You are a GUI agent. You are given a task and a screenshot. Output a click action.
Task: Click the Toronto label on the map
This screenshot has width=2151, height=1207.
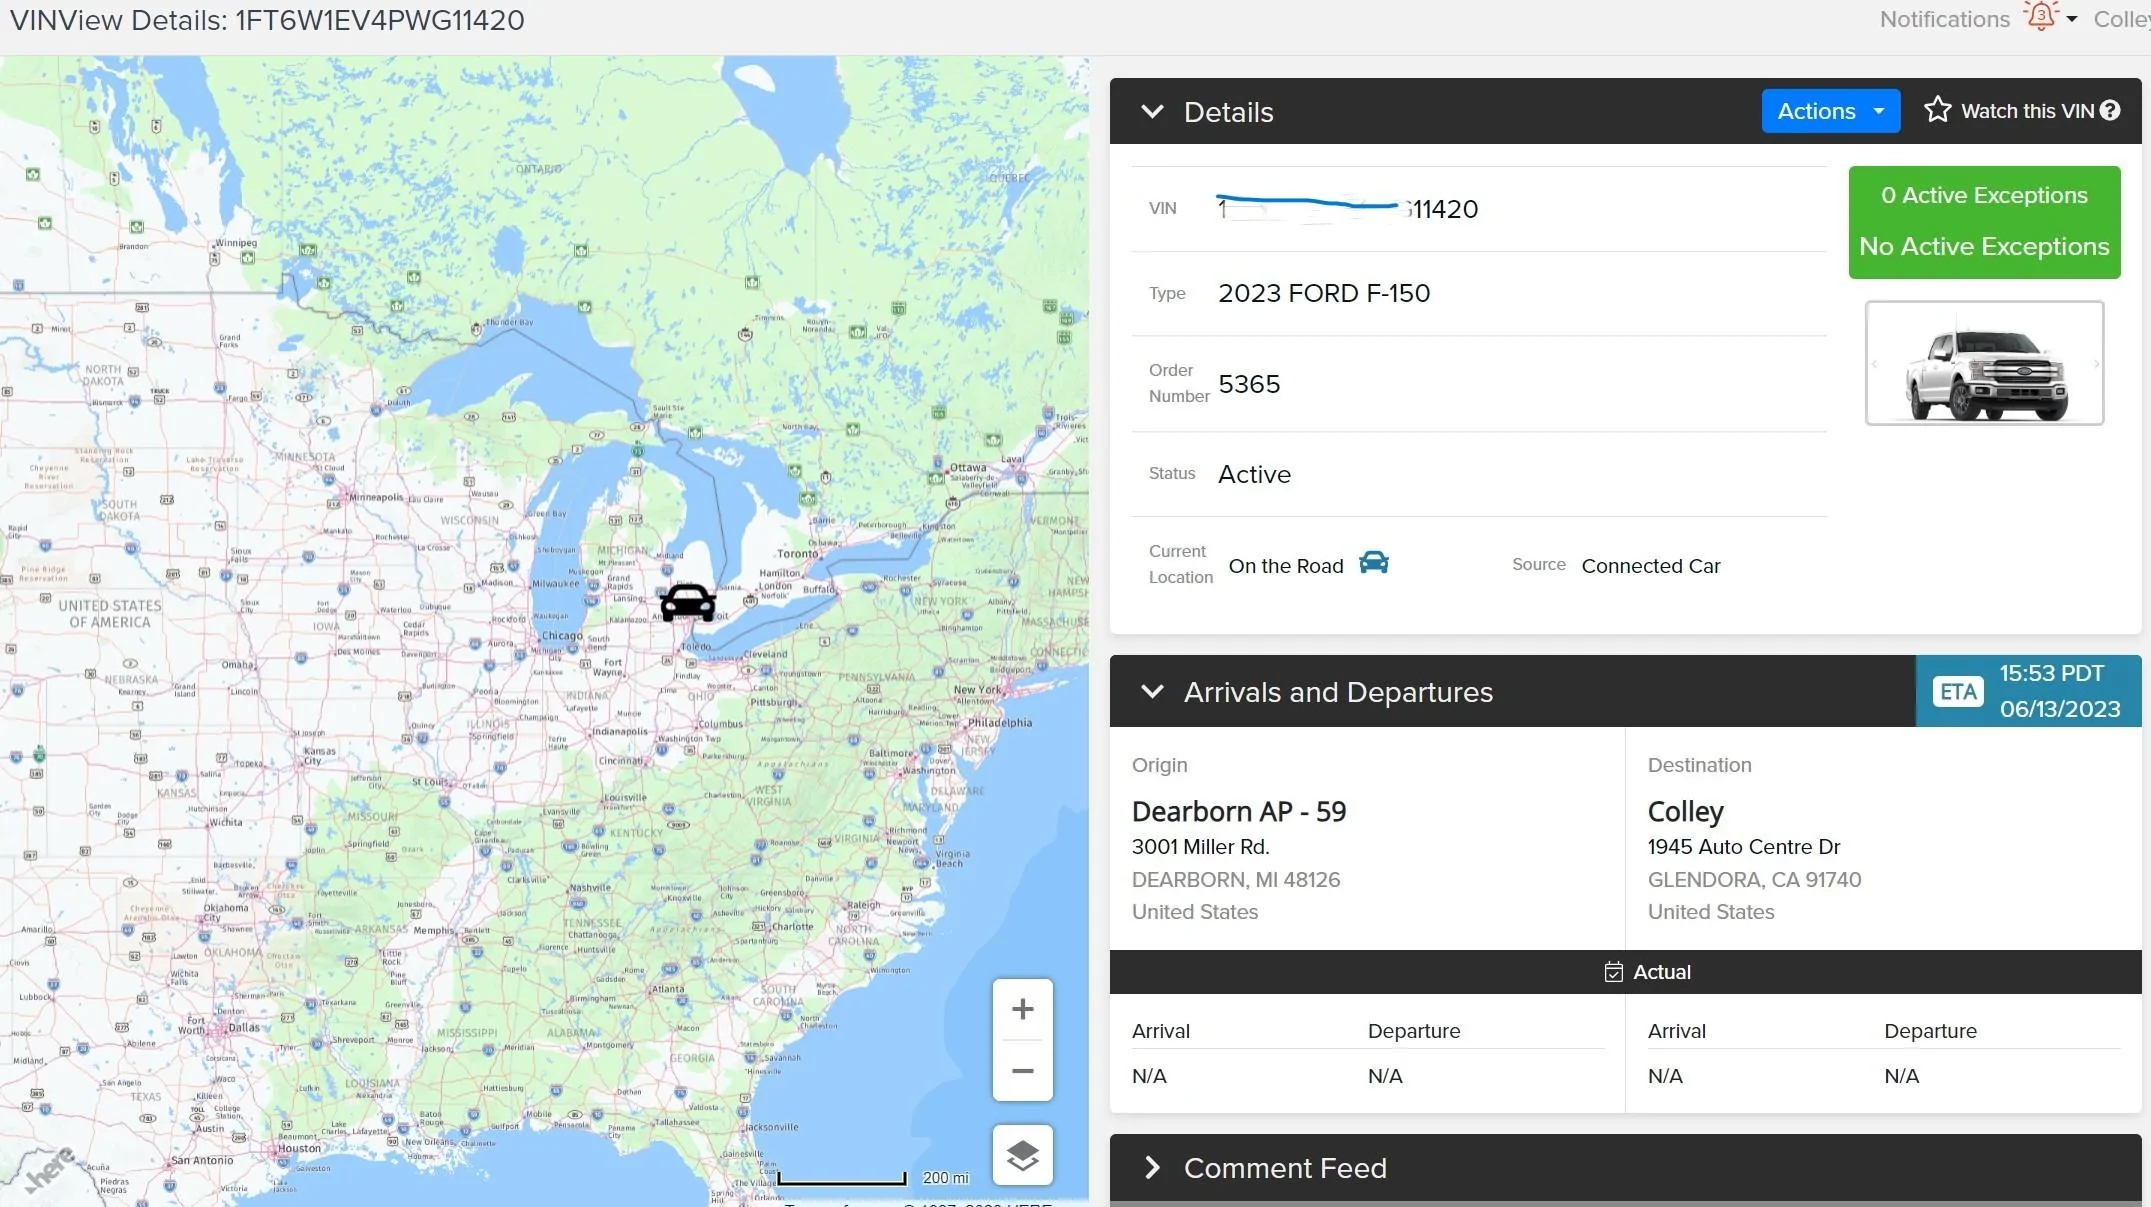[797, 553]
